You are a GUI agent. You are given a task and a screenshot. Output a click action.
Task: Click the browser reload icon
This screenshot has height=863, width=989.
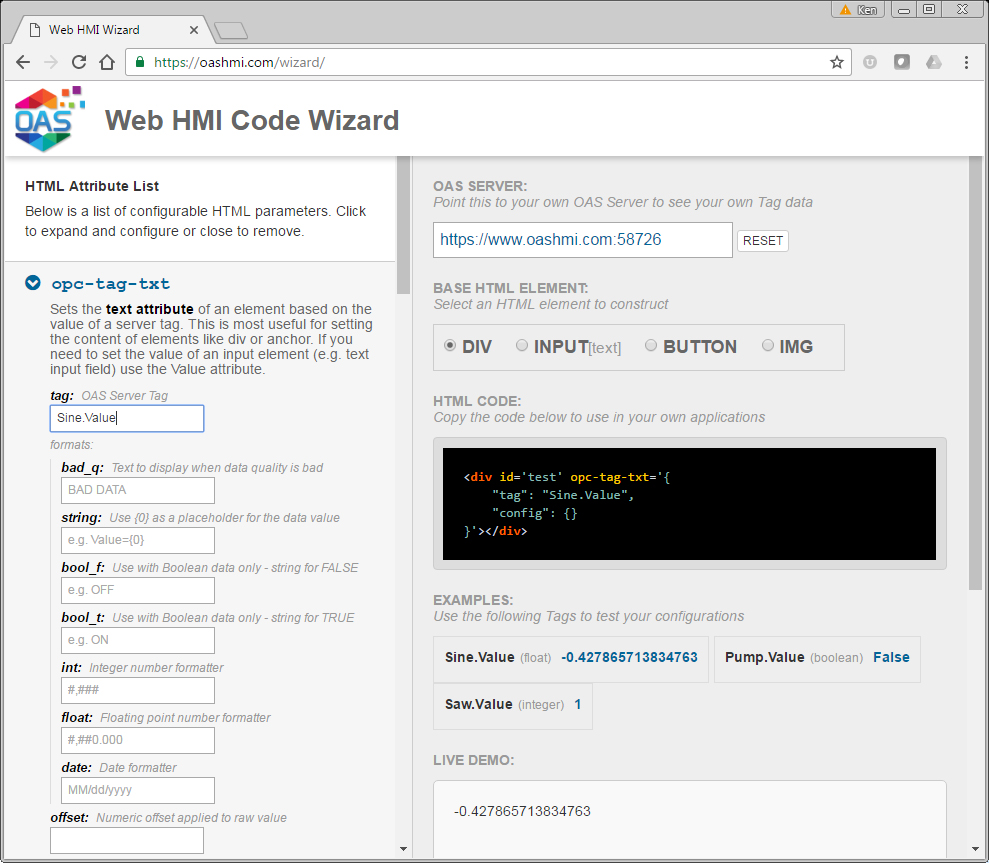(79, 62)
